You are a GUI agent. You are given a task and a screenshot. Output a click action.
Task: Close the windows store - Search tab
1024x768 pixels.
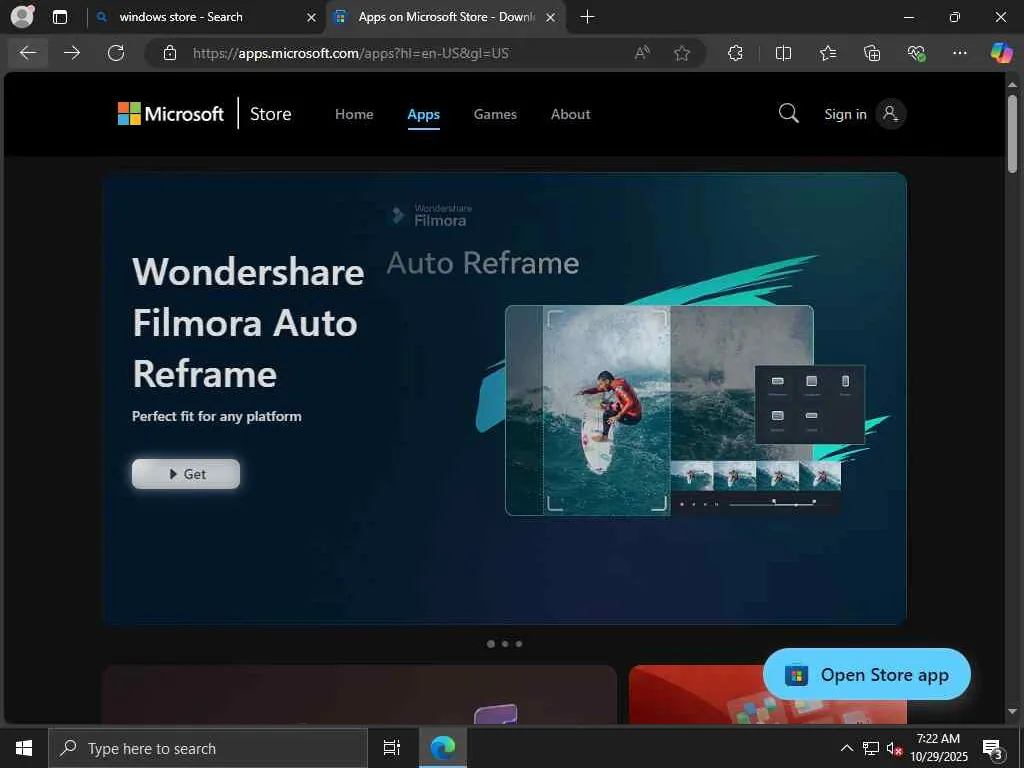tap(311, 18)
